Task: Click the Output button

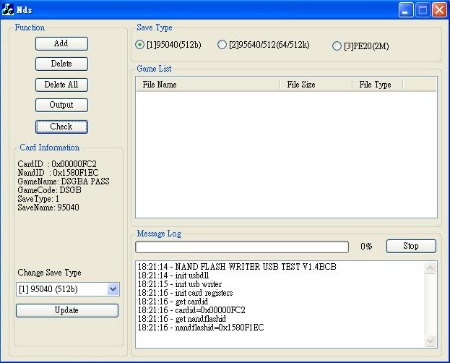Action: [x=61, y=105]
